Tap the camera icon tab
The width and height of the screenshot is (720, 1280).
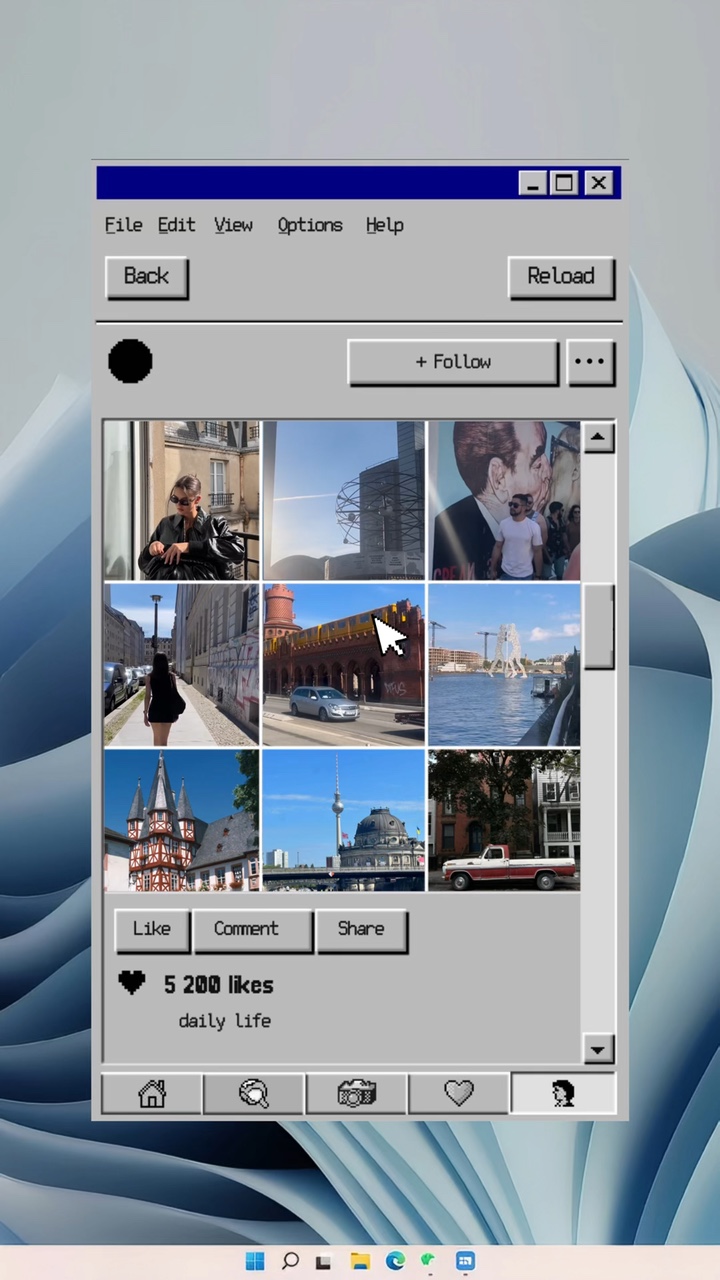pyautogui.click(x=357, y=1094)
